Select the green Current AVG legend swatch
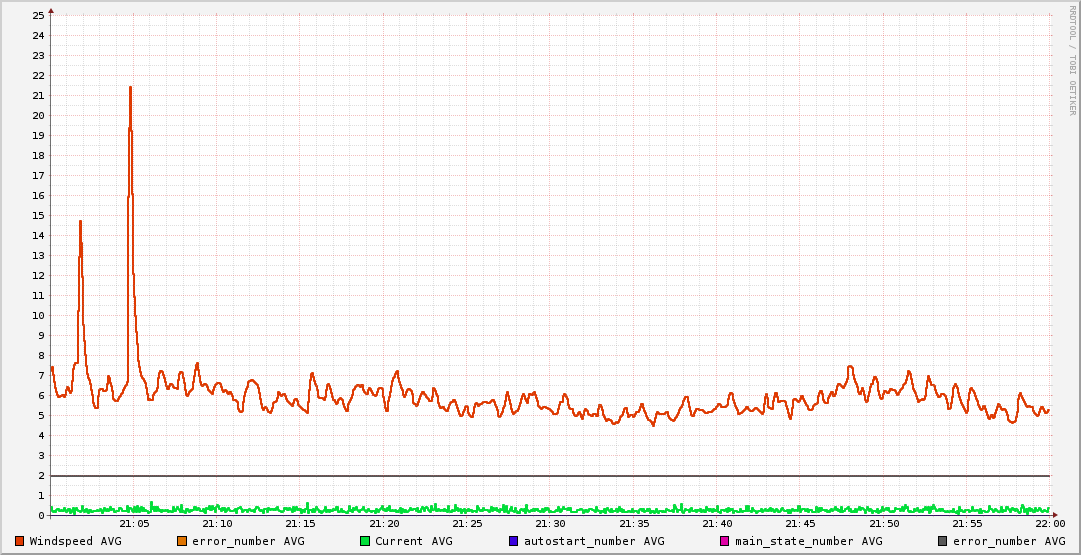This screenshot has width=1081, height=555. [x=365, y=541]
